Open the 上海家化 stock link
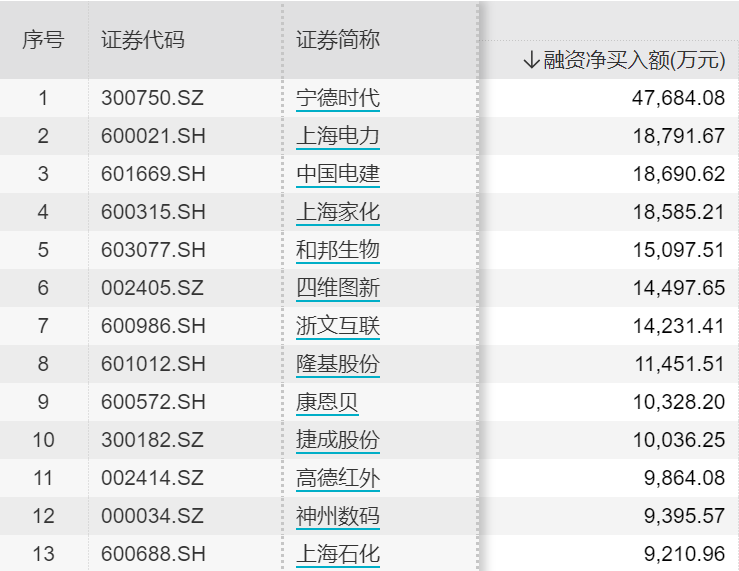Image resolution: width=739 pixels, height=571 pixels. tap(338, 212)
